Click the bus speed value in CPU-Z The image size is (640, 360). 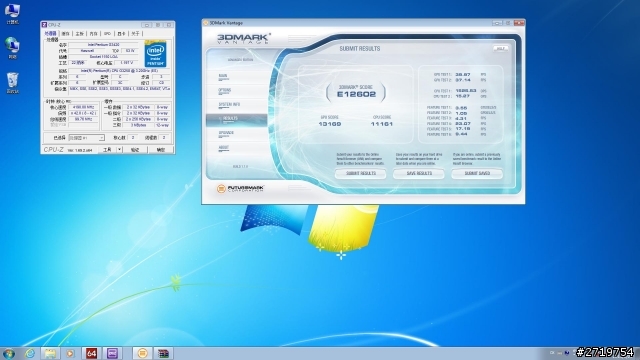pyautogui.click(x=83, y=119)
